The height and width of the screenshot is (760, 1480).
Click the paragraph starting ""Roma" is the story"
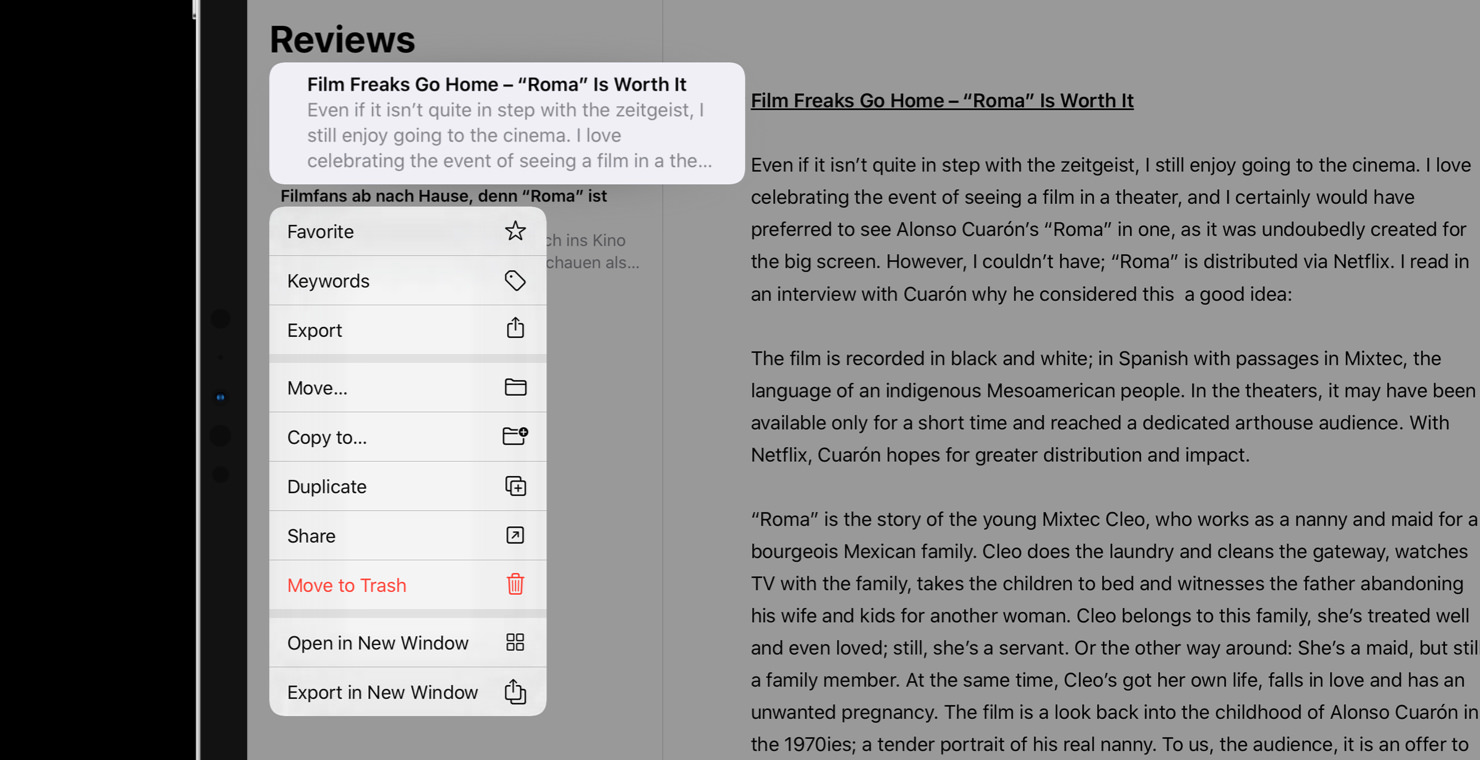coord(1115,631)
